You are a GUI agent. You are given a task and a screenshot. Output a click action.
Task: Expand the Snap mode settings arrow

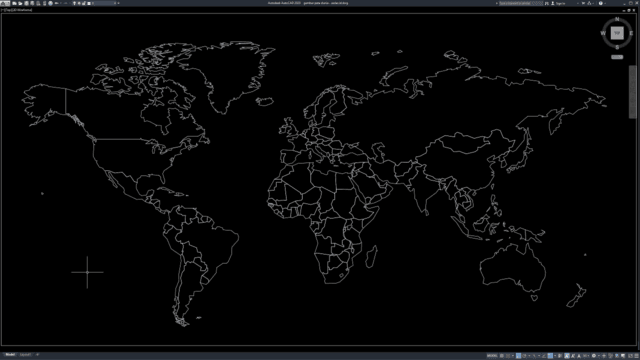(513, 356)
